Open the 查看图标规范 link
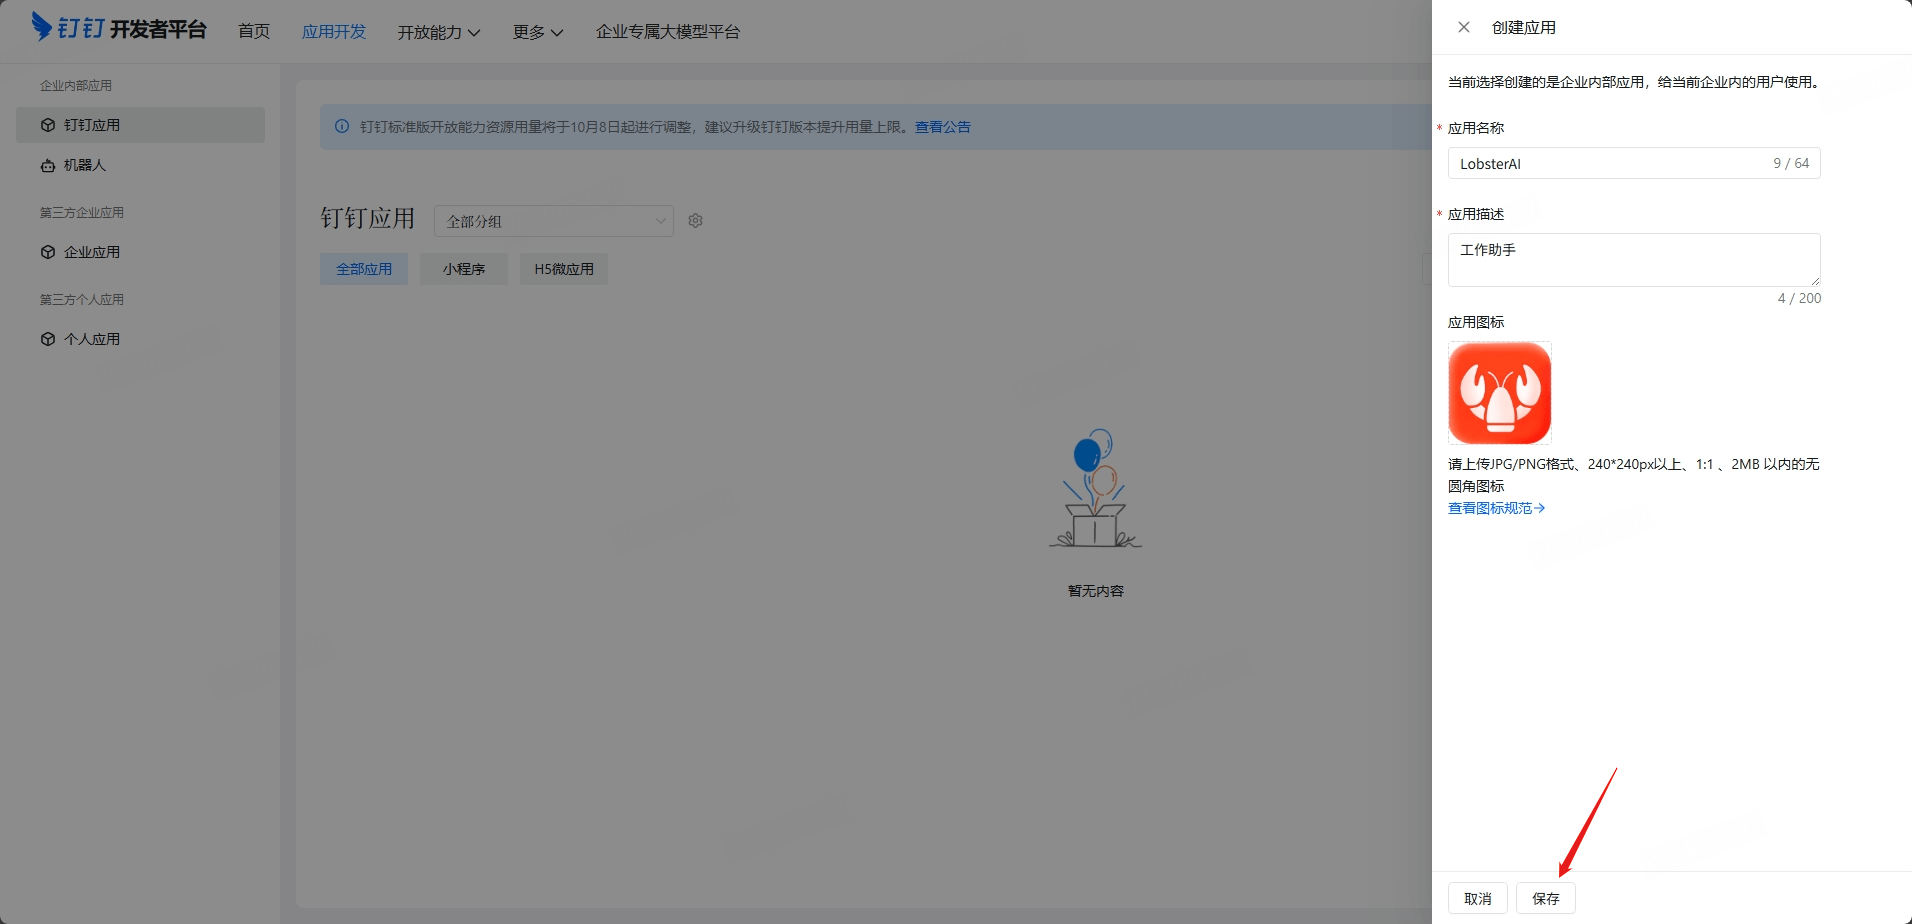The width and height of the screenshot is (1912, 924). (1494, 507)
